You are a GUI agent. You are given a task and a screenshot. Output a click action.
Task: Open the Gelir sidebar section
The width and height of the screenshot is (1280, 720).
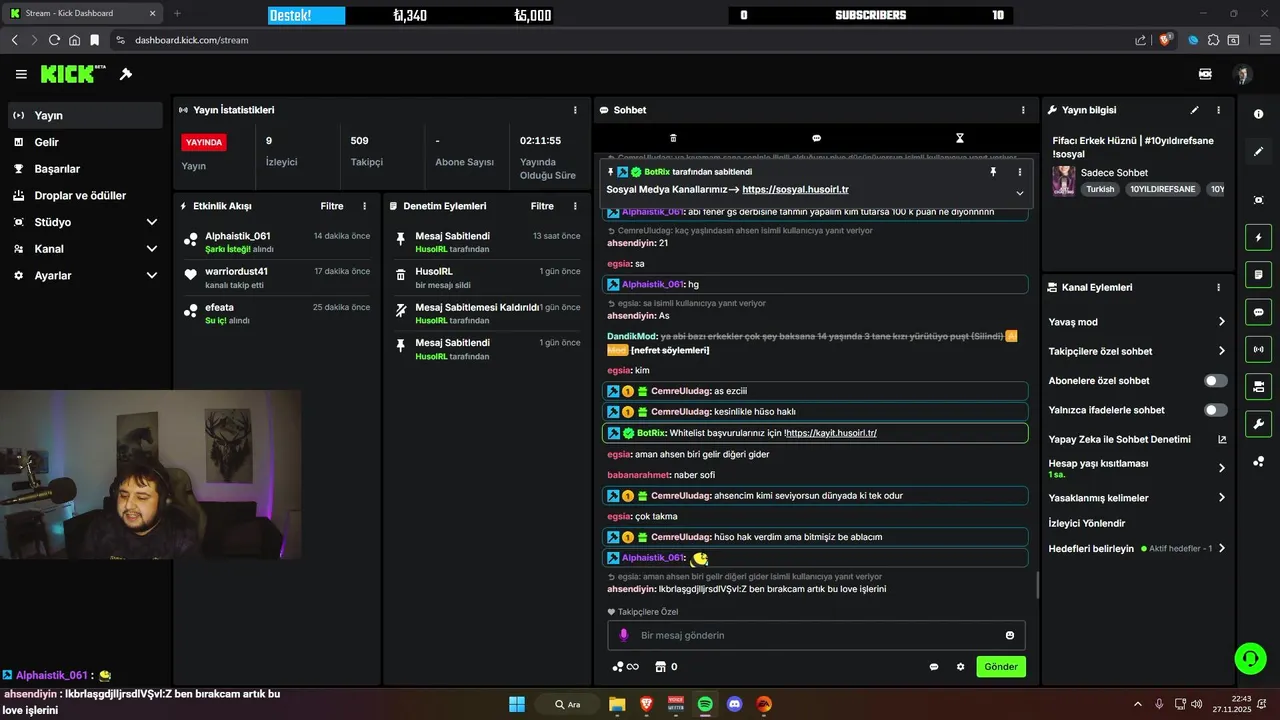pyautogui.click(x=85, y=142)
